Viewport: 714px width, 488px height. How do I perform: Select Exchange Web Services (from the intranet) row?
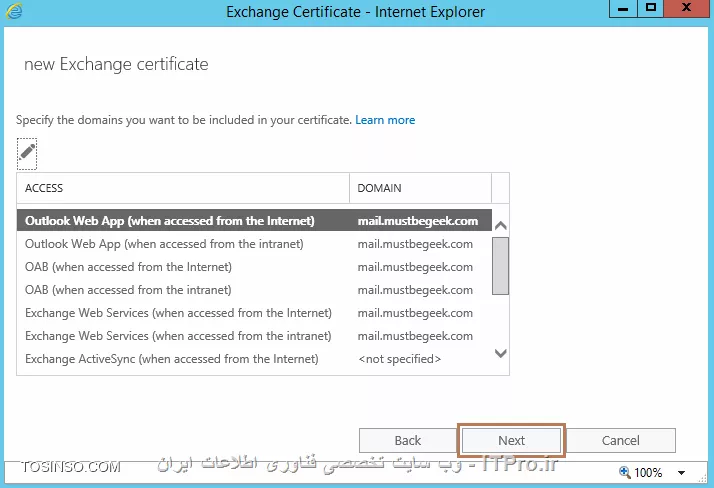coord(254,336)
